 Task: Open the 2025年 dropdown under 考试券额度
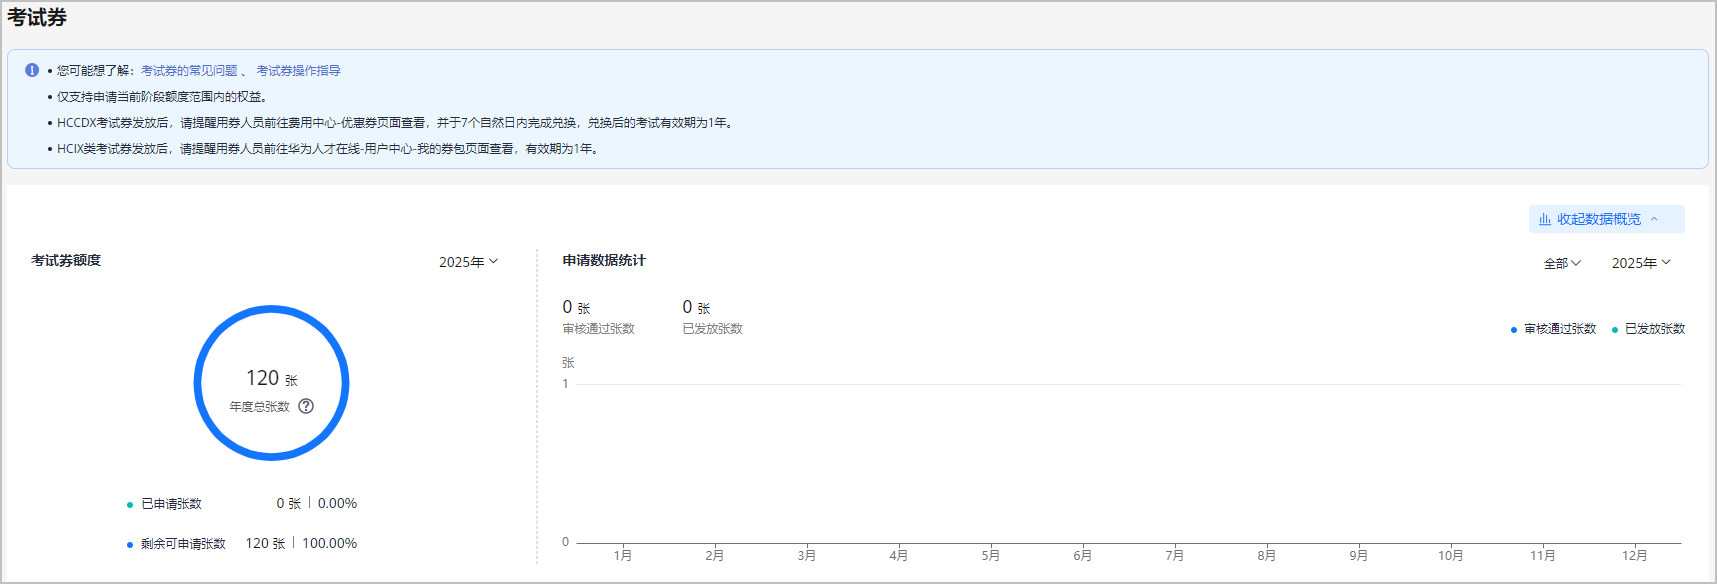(468, 262)
